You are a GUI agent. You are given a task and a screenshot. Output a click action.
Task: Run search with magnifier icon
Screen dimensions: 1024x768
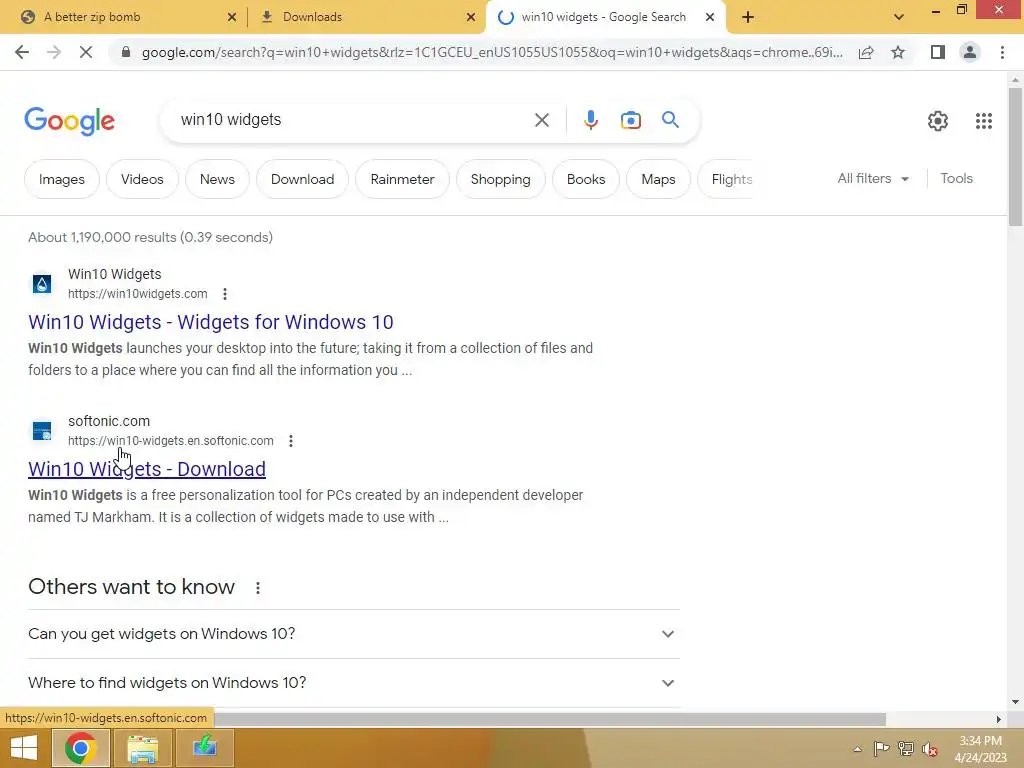[x=670, y=120]
